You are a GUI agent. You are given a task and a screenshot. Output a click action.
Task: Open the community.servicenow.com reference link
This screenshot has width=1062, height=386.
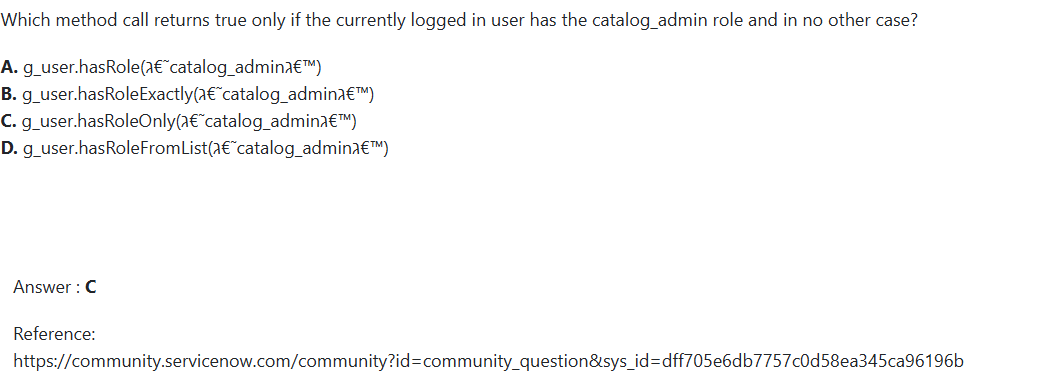[488, 361]
